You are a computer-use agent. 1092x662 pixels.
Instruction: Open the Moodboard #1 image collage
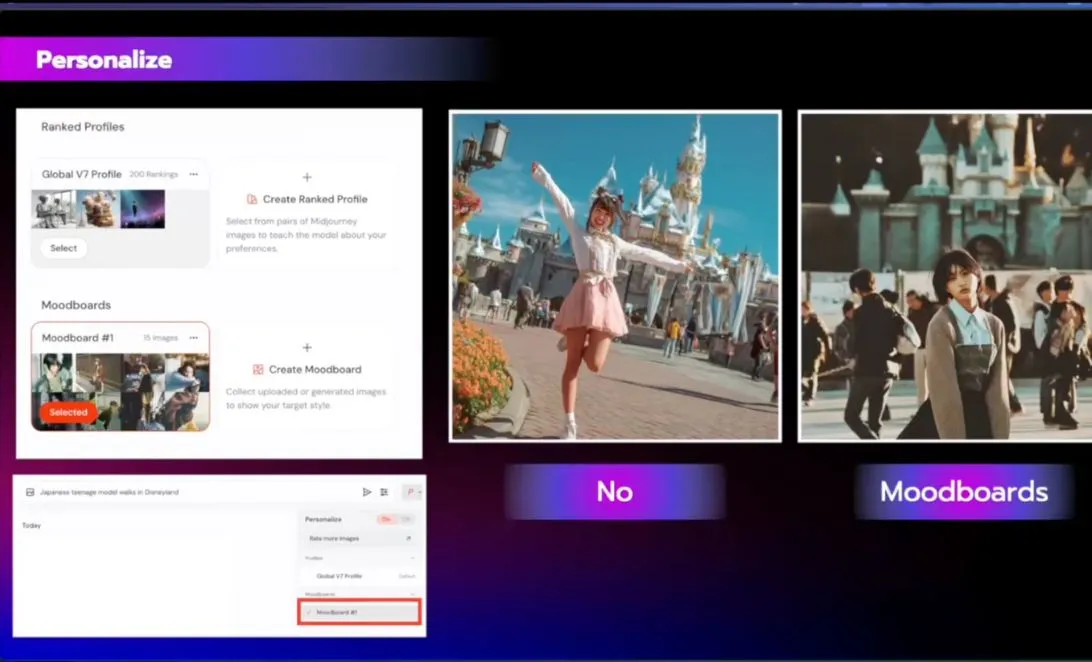click(120, 391)
